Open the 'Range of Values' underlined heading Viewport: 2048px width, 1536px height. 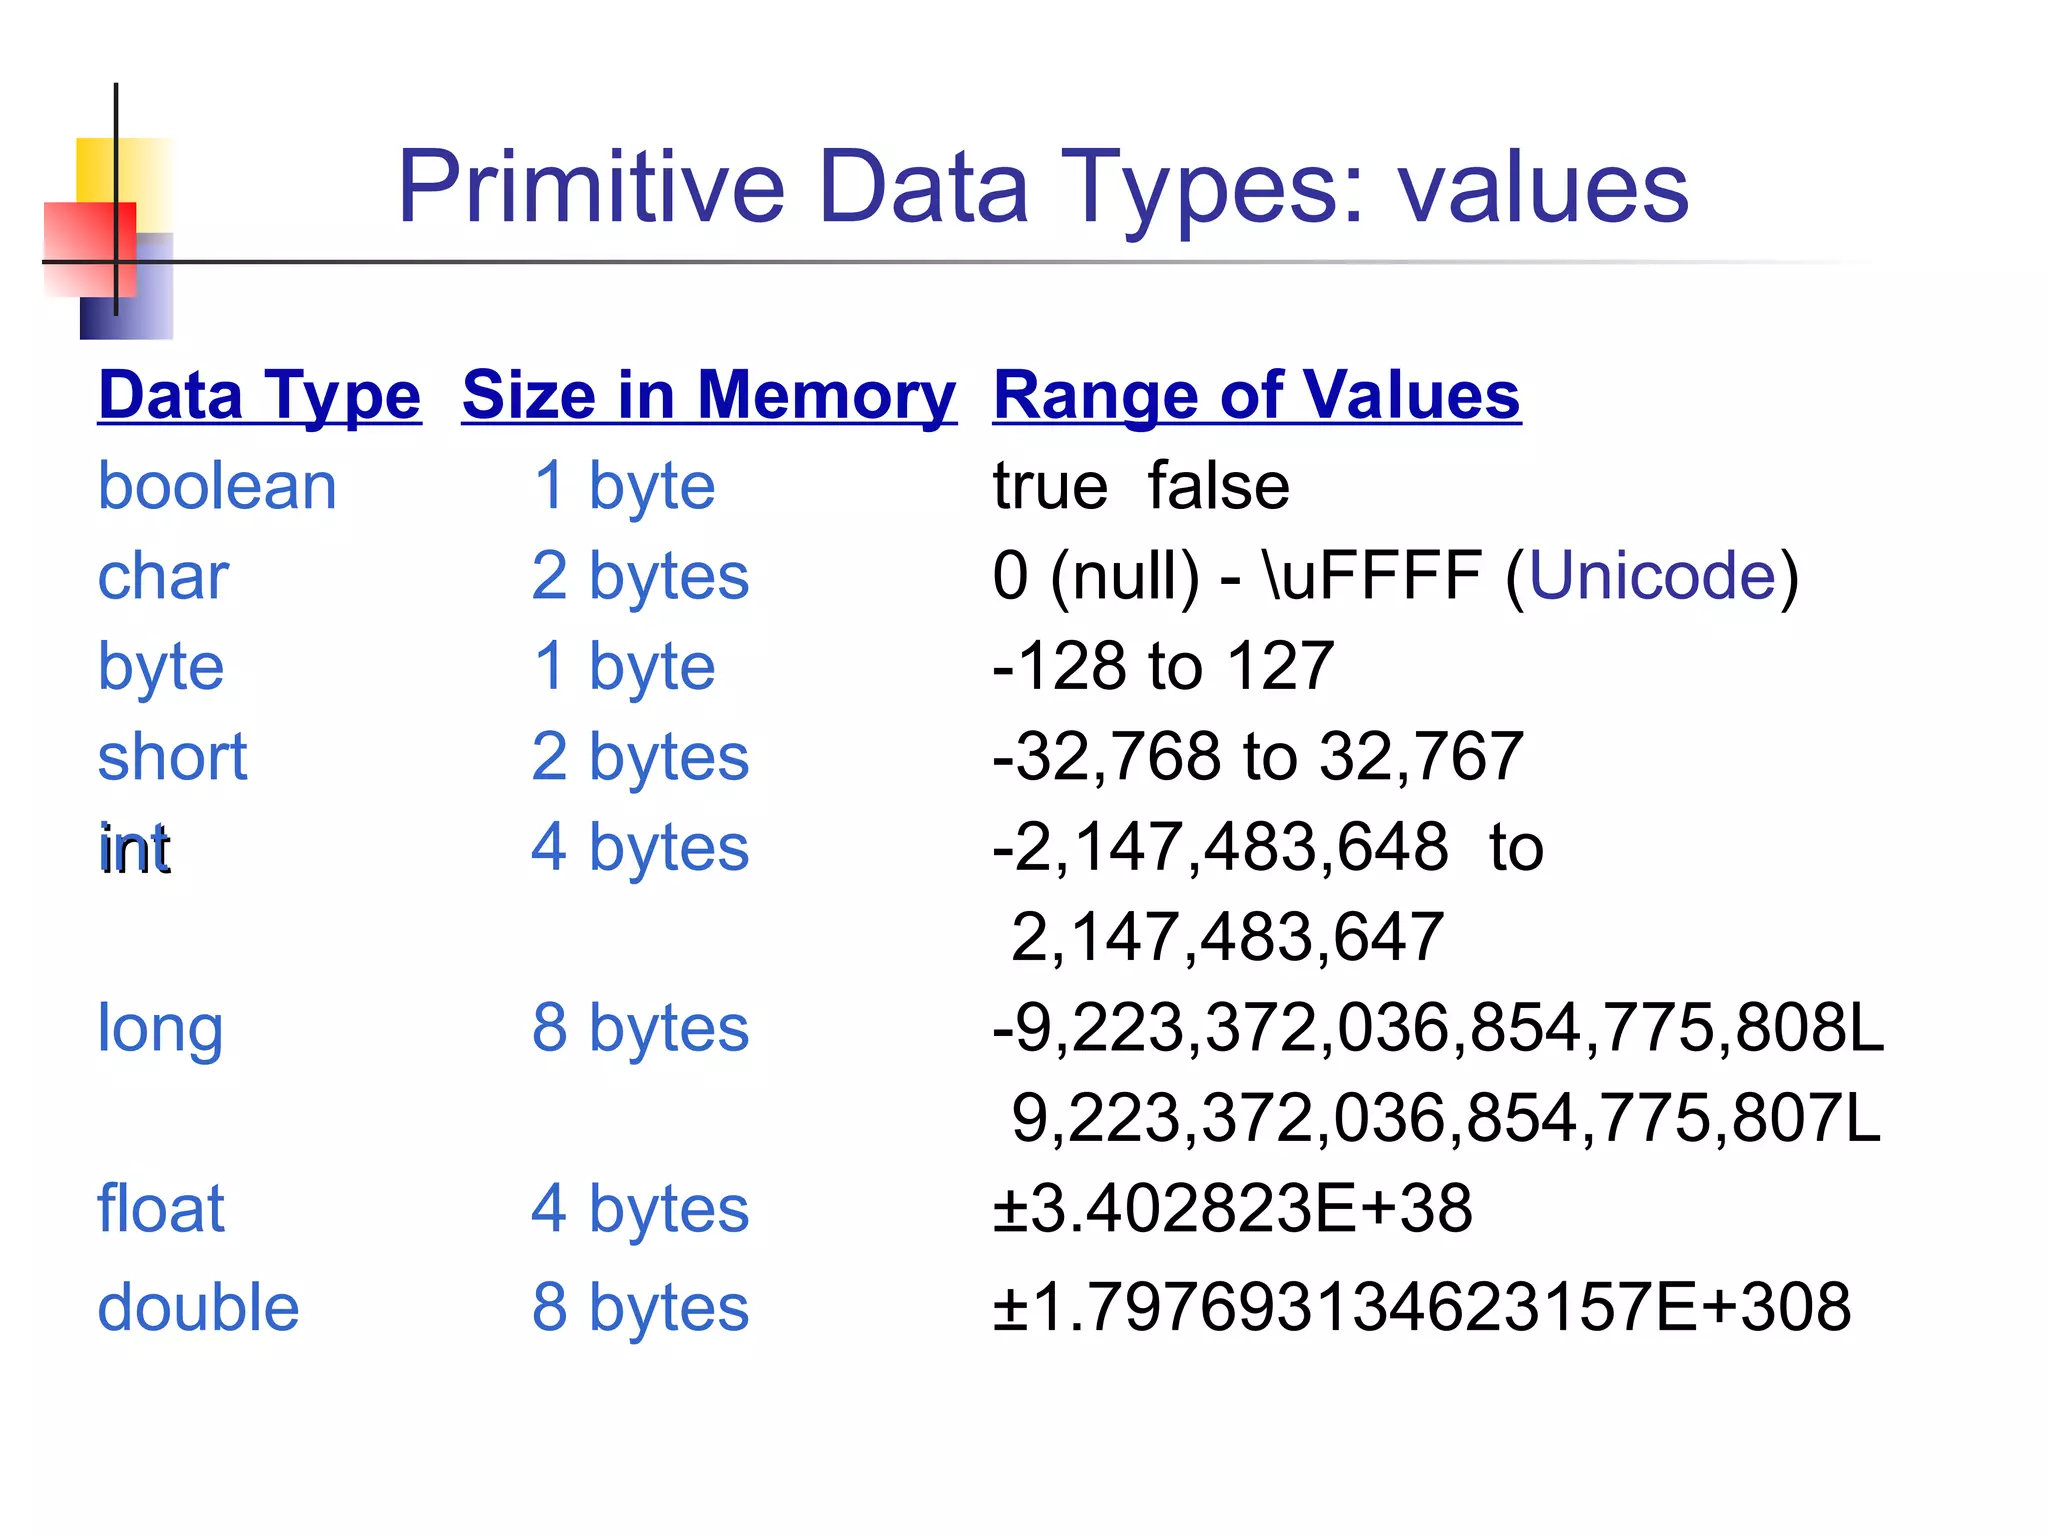[1257, 396]
